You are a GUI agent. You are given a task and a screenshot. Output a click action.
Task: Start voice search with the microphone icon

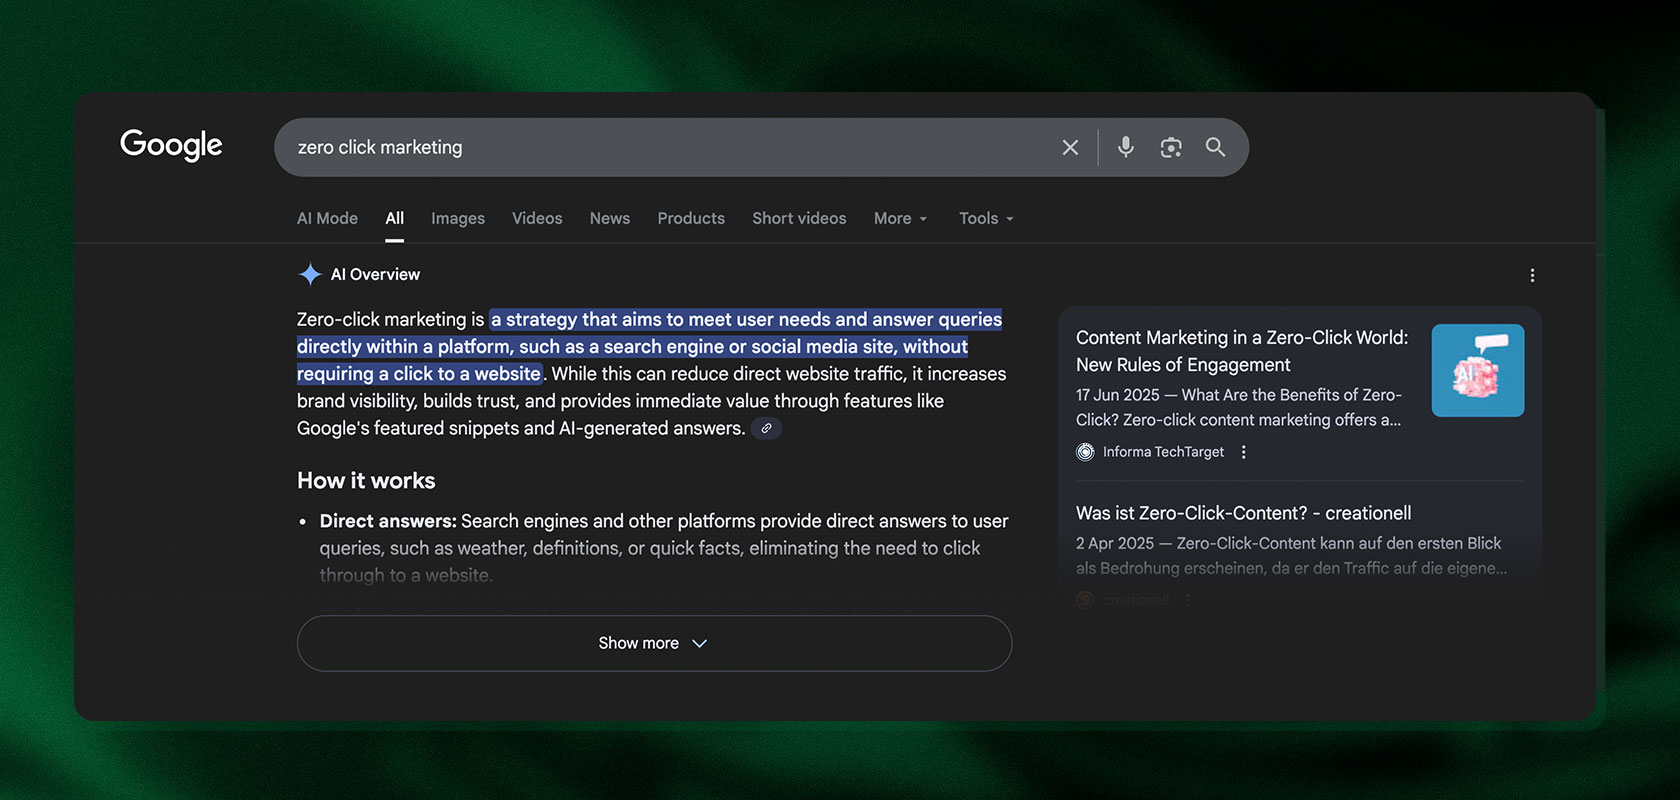[x=1126, y=147]
